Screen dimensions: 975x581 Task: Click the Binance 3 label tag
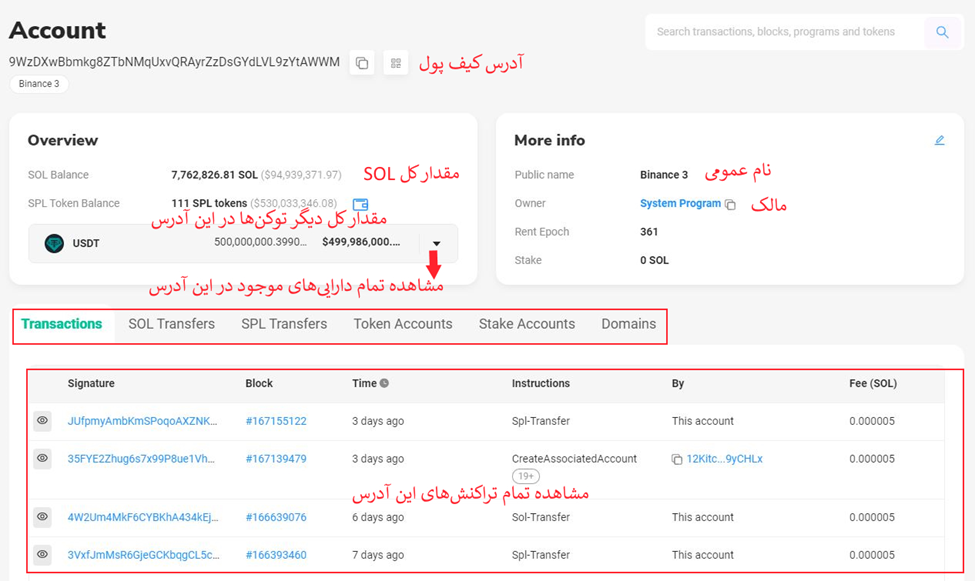[x=39, y=84]
